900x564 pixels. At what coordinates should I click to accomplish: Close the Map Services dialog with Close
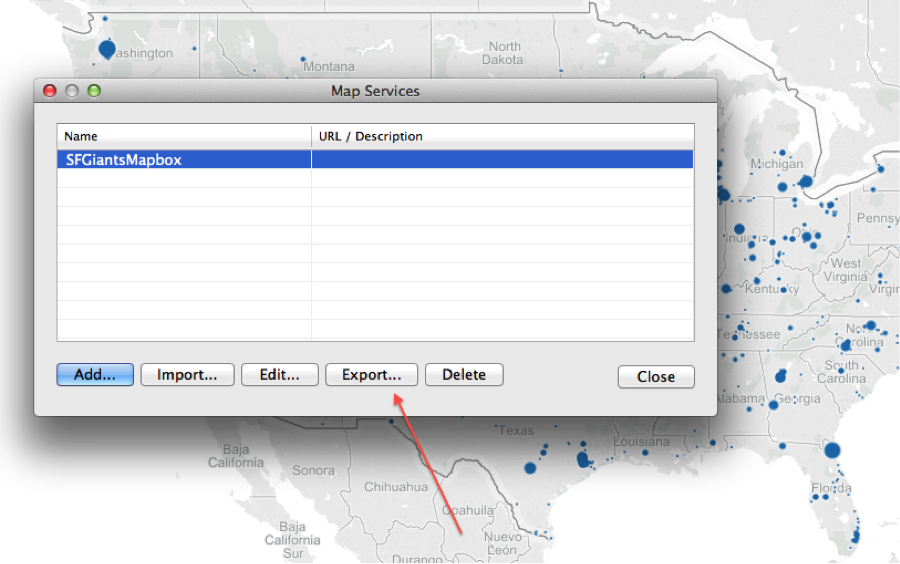656,377
